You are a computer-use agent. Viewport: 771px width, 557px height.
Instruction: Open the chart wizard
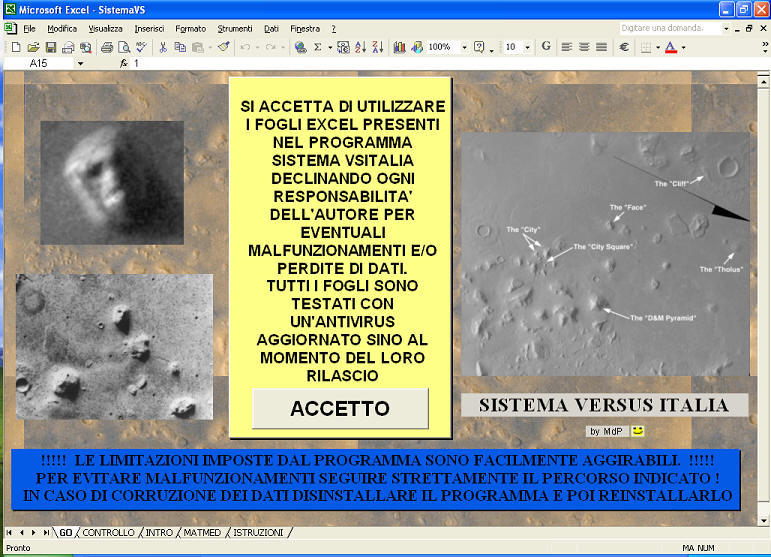coord(399,47)
